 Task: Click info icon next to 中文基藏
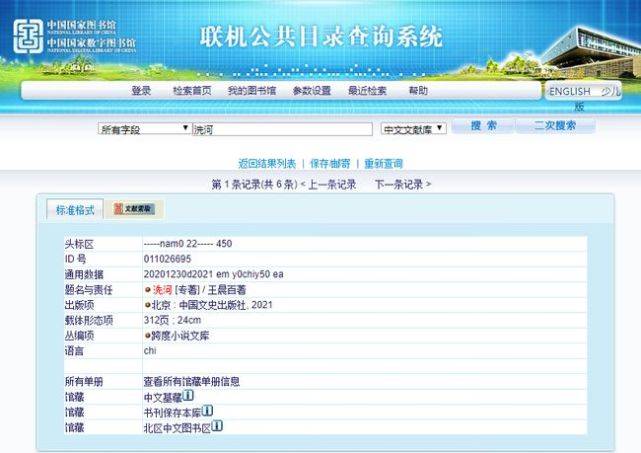[x=189, y=396]
